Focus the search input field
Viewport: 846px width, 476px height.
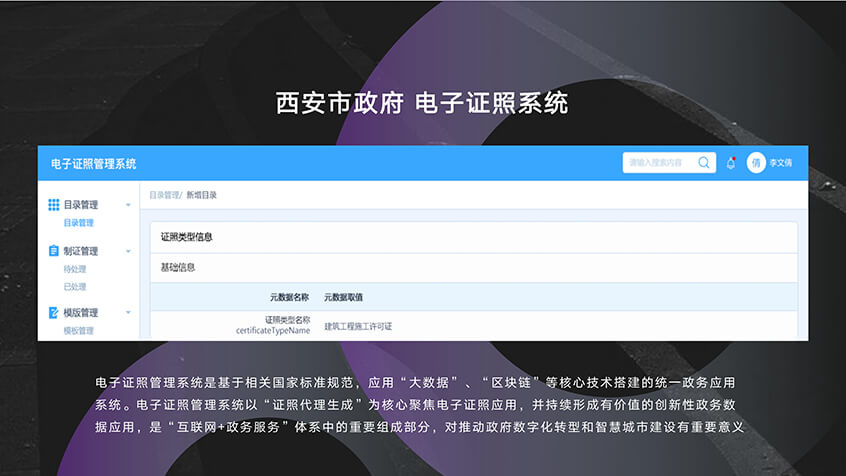click(x=658, y=163)
